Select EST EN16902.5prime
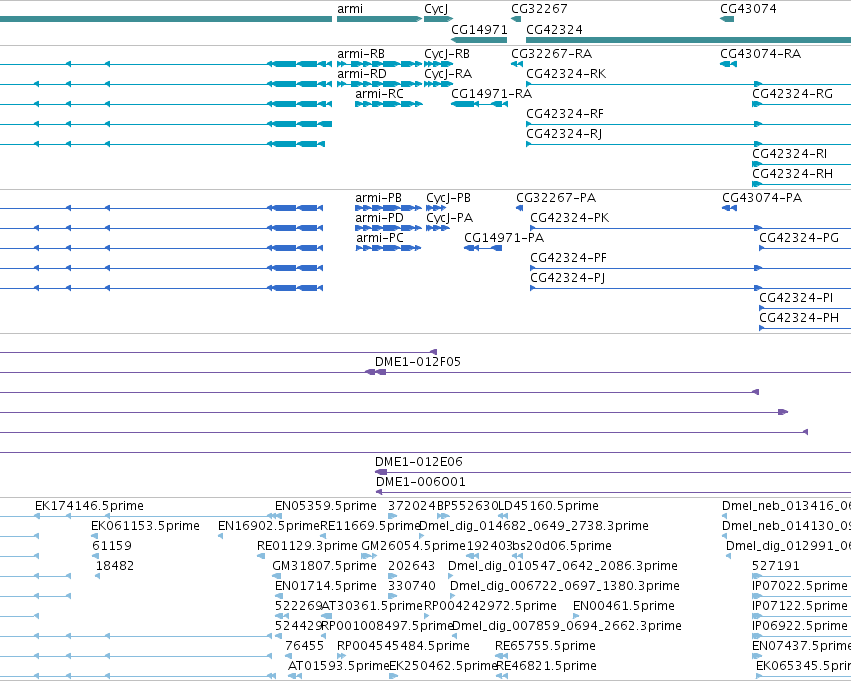This screenshot has width=851, height=681. tap(269, 526)
